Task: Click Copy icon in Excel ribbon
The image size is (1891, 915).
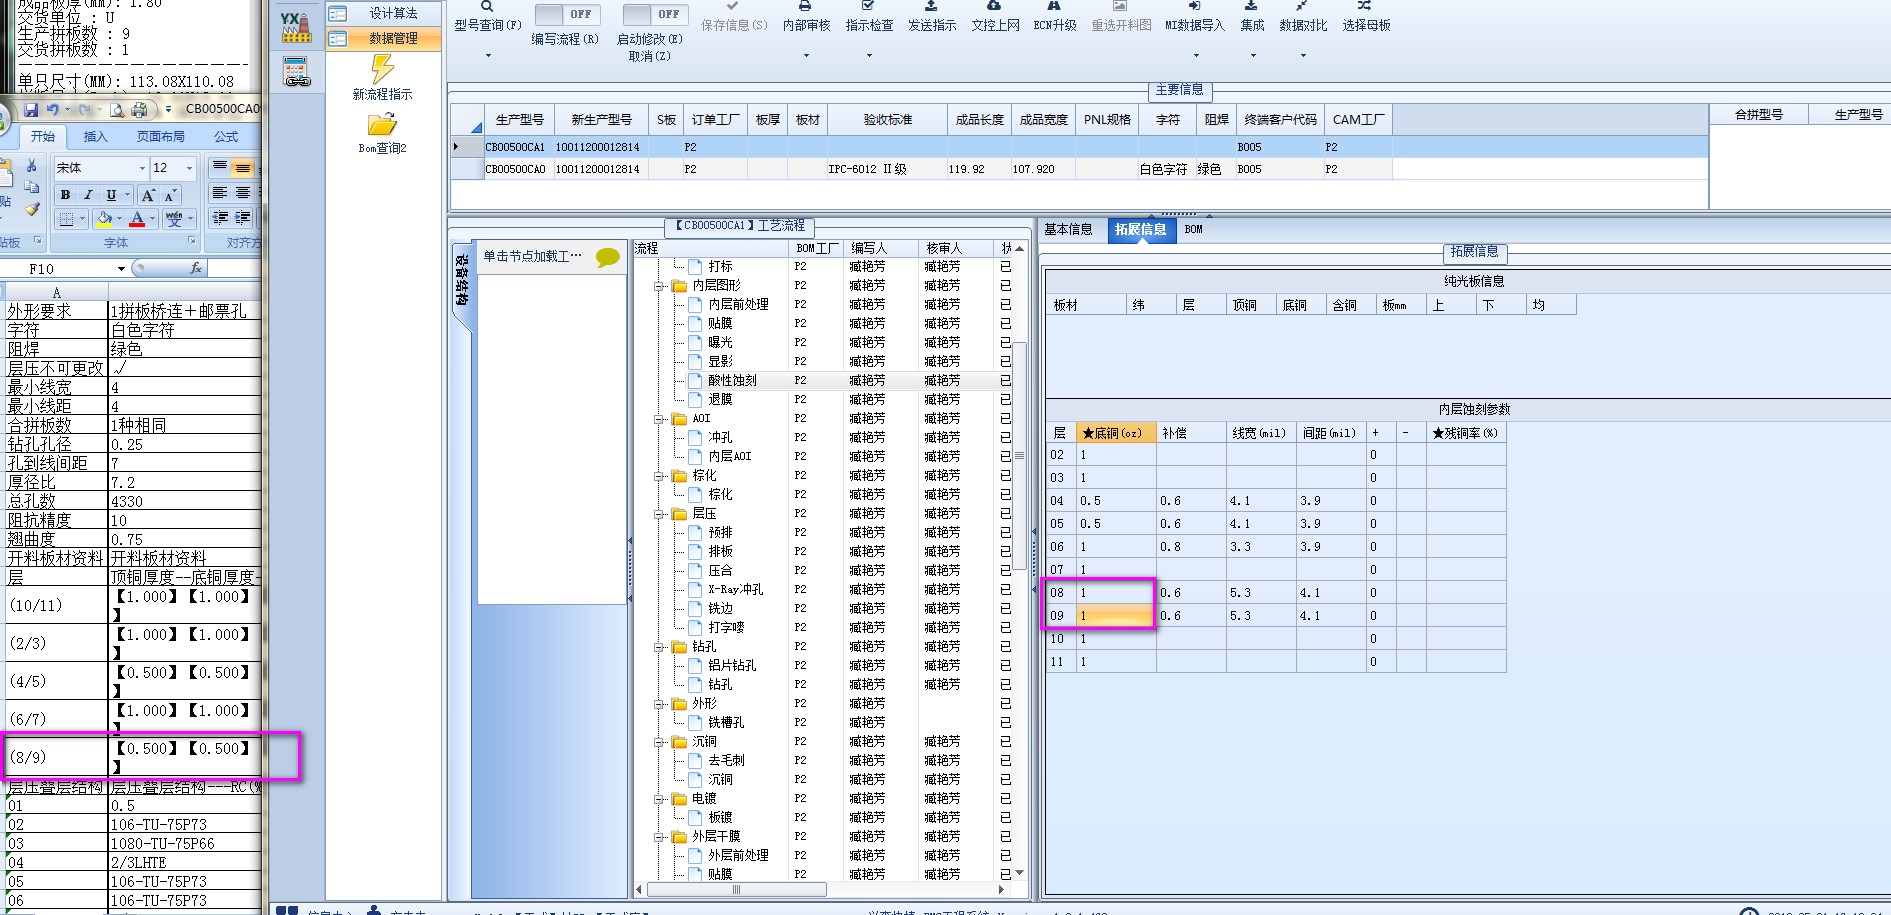Action: 32,187
